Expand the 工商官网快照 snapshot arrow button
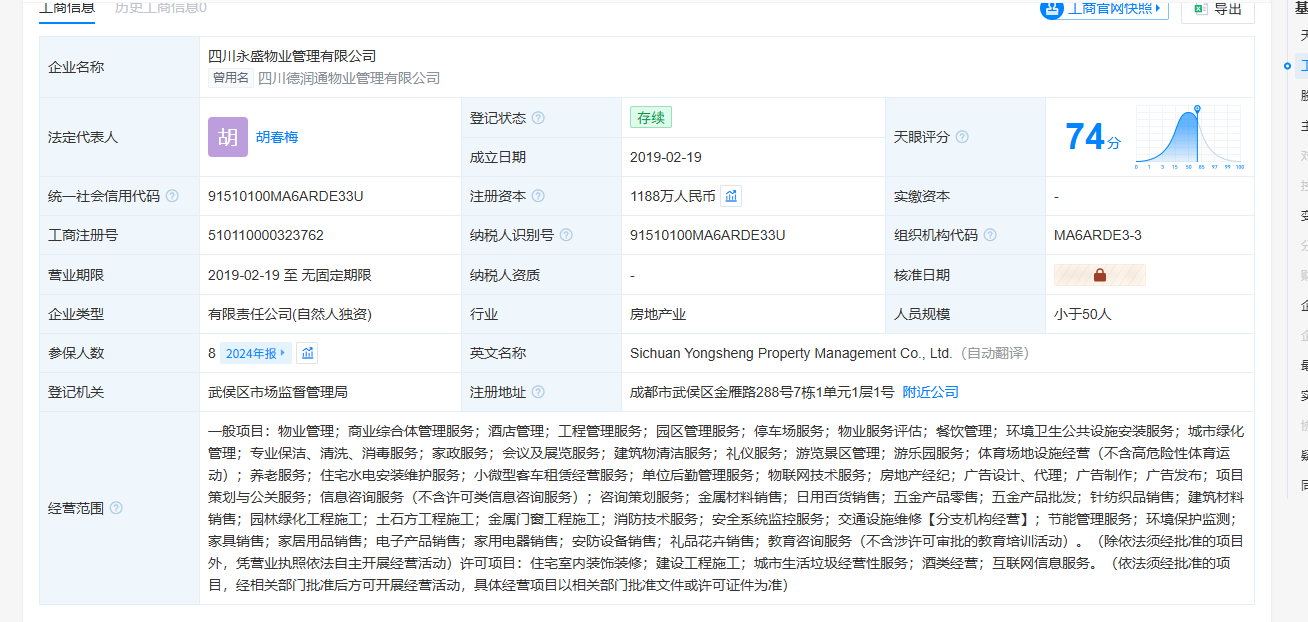The image size is (1308, 622). (x=1158, y=9)
